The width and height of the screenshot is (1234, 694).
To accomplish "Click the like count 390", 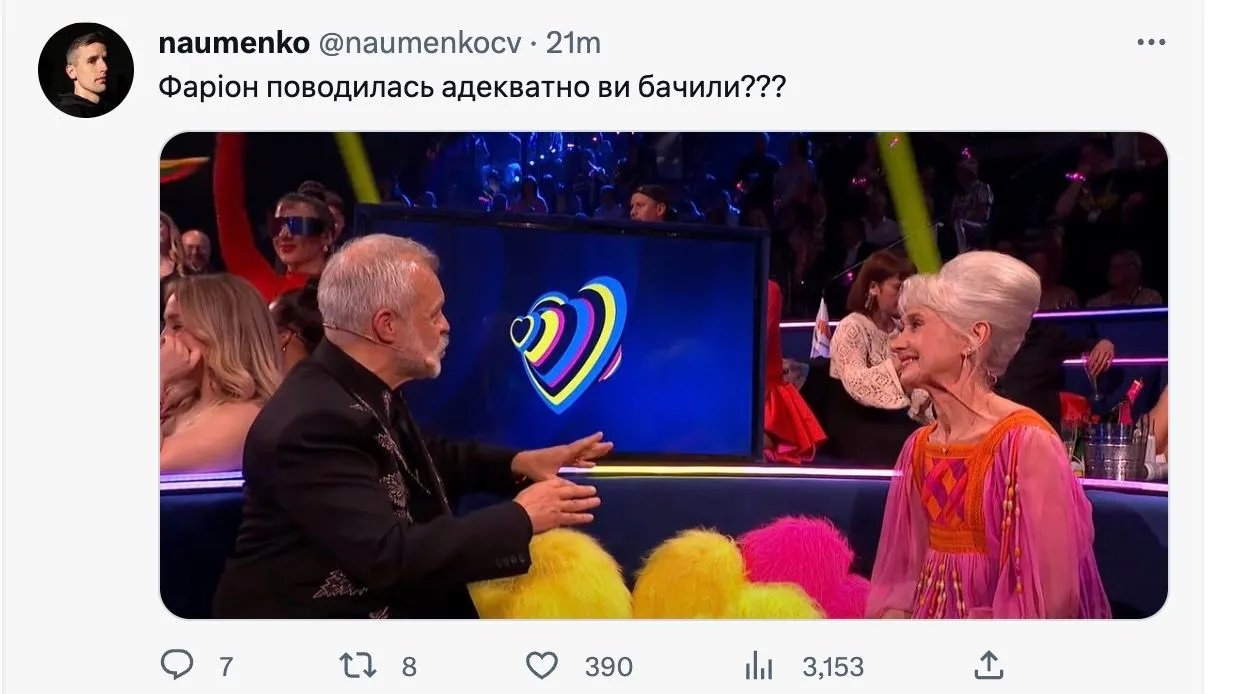I will tap(608, 667).
